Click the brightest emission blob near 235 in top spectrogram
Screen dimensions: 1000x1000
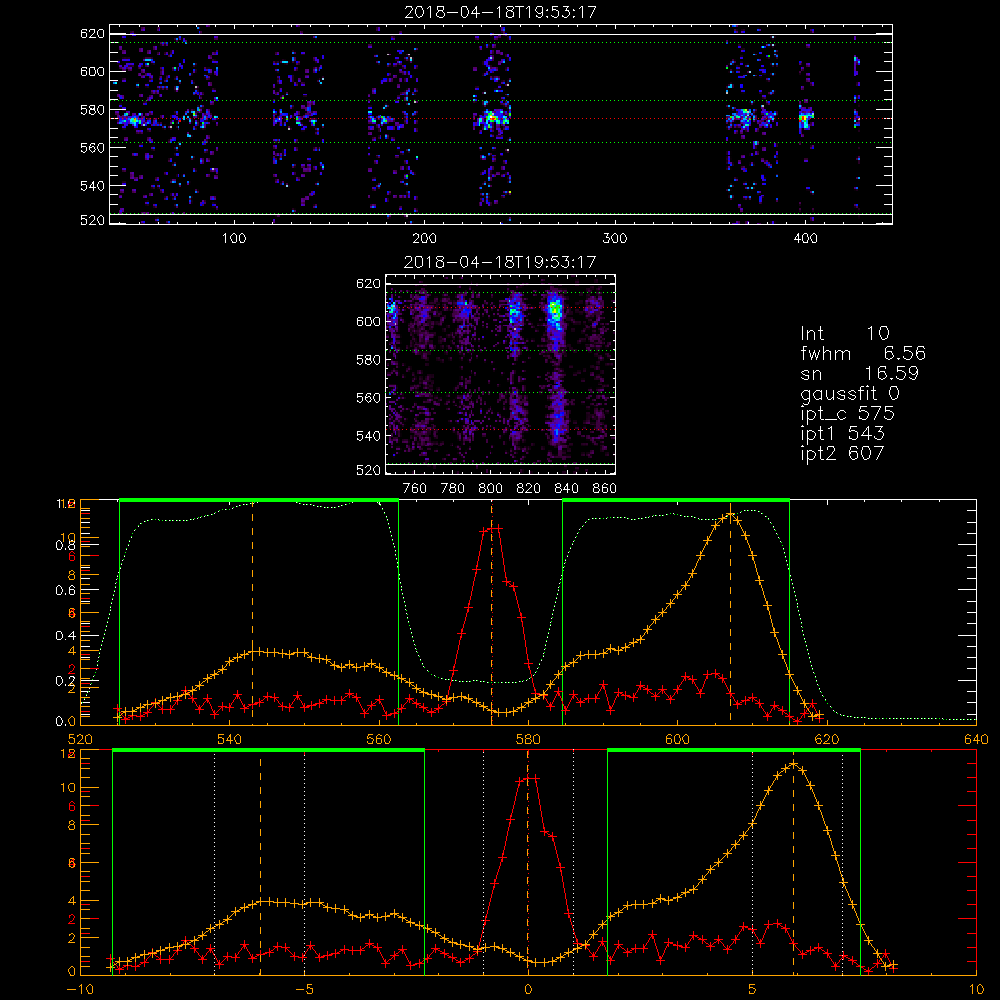point(492,119)
